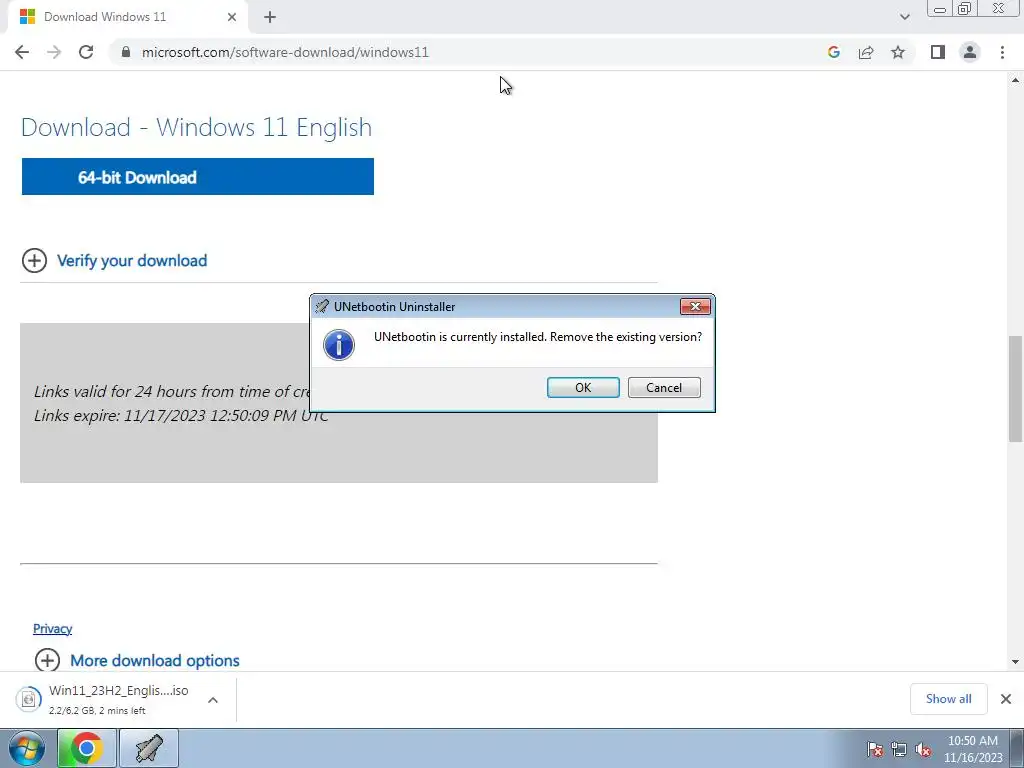Click scrollbar down arrow

click(1015, 662)
